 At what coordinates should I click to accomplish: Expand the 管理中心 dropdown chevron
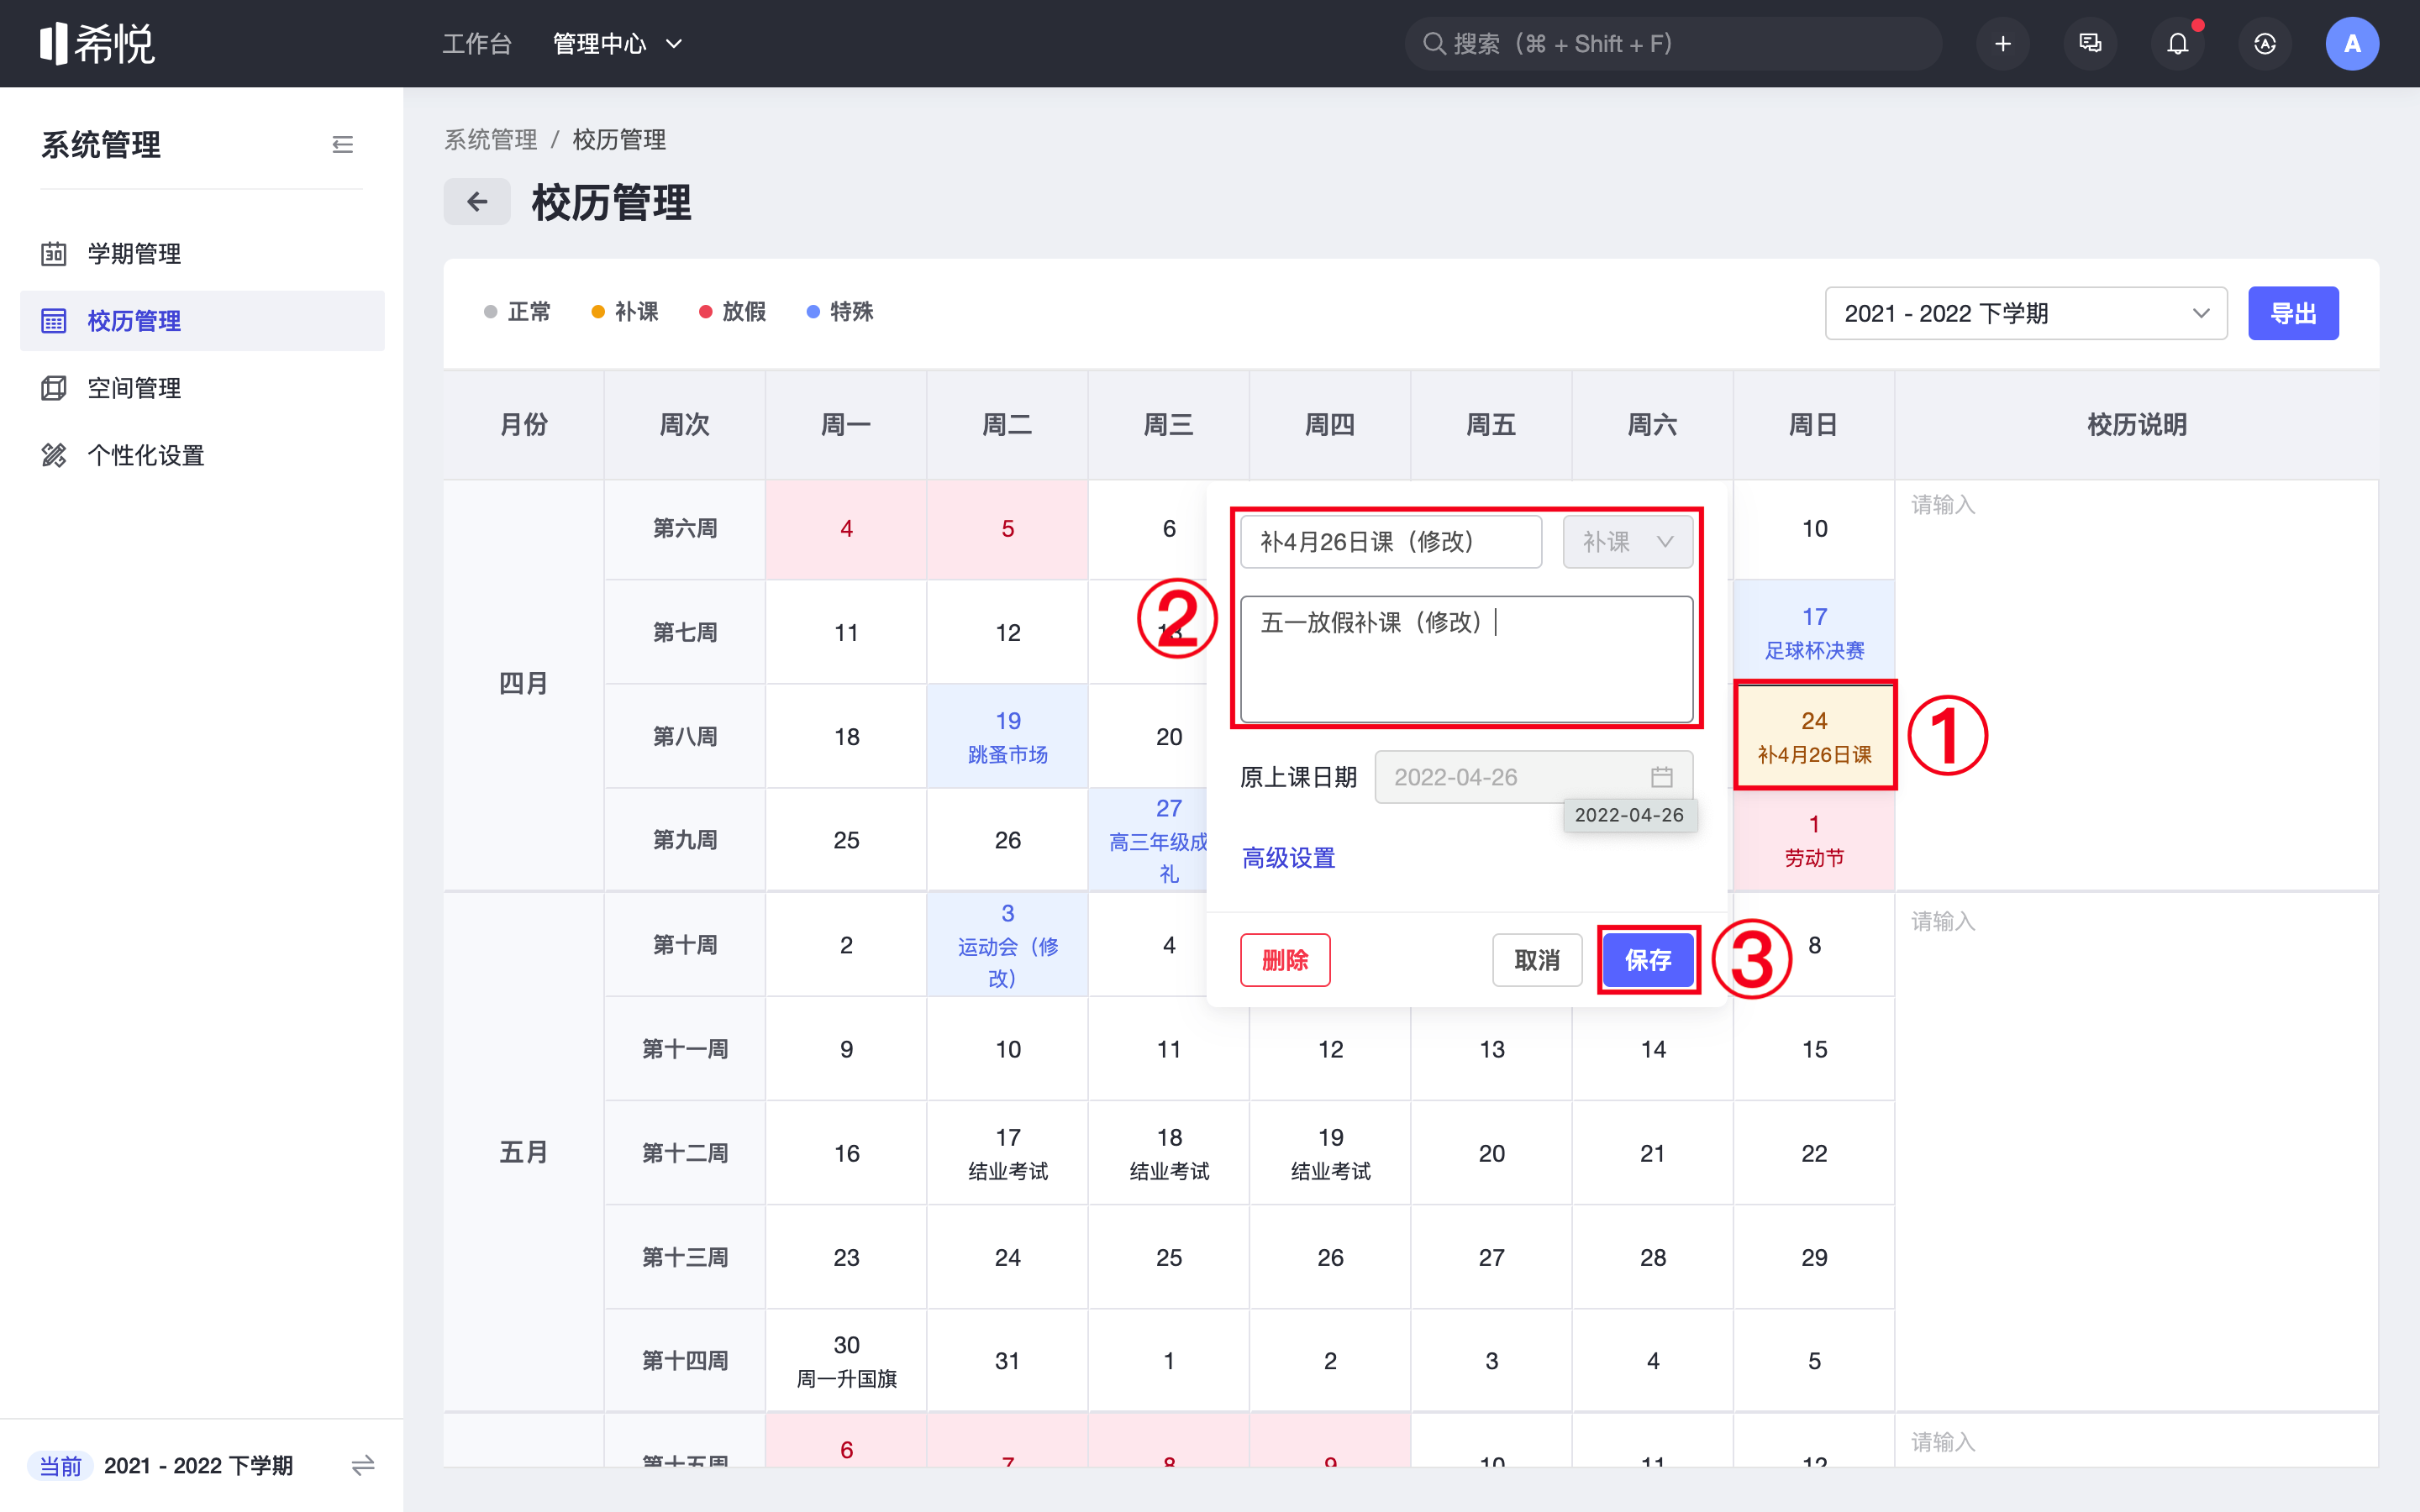(674, 44)
